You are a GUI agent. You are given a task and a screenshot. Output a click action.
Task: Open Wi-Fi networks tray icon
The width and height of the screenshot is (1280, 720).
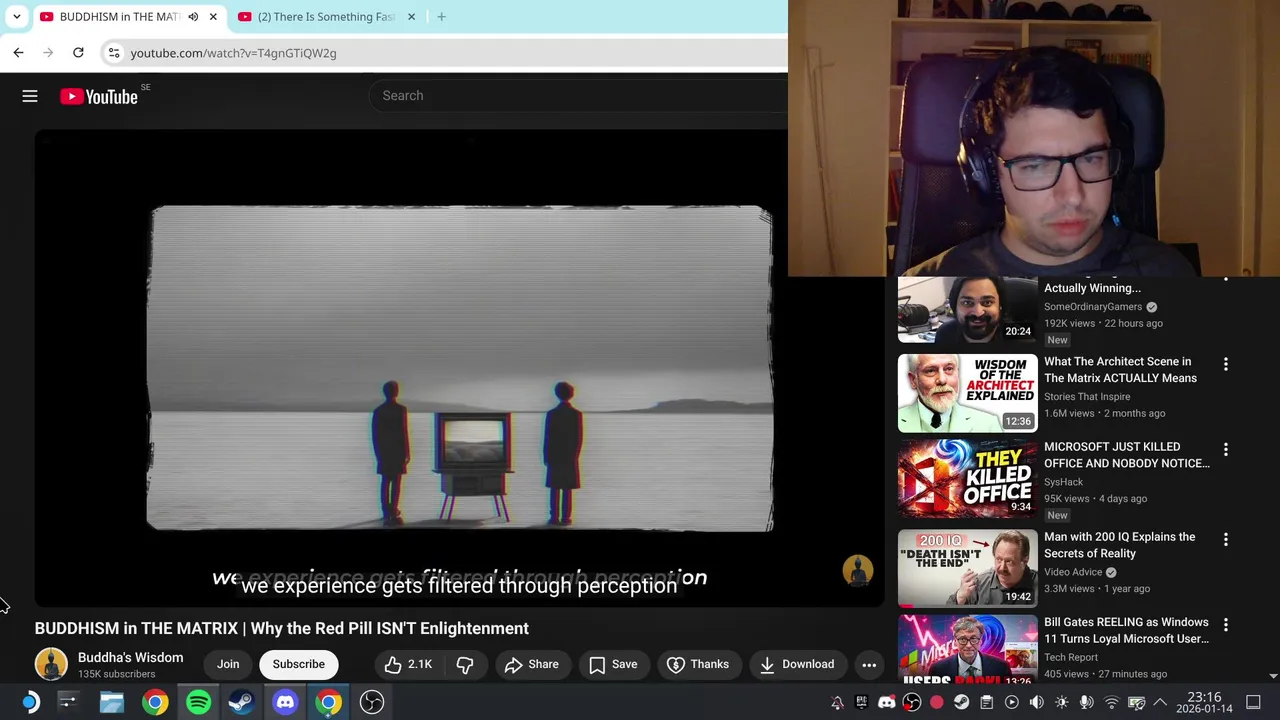point(1111,703)
